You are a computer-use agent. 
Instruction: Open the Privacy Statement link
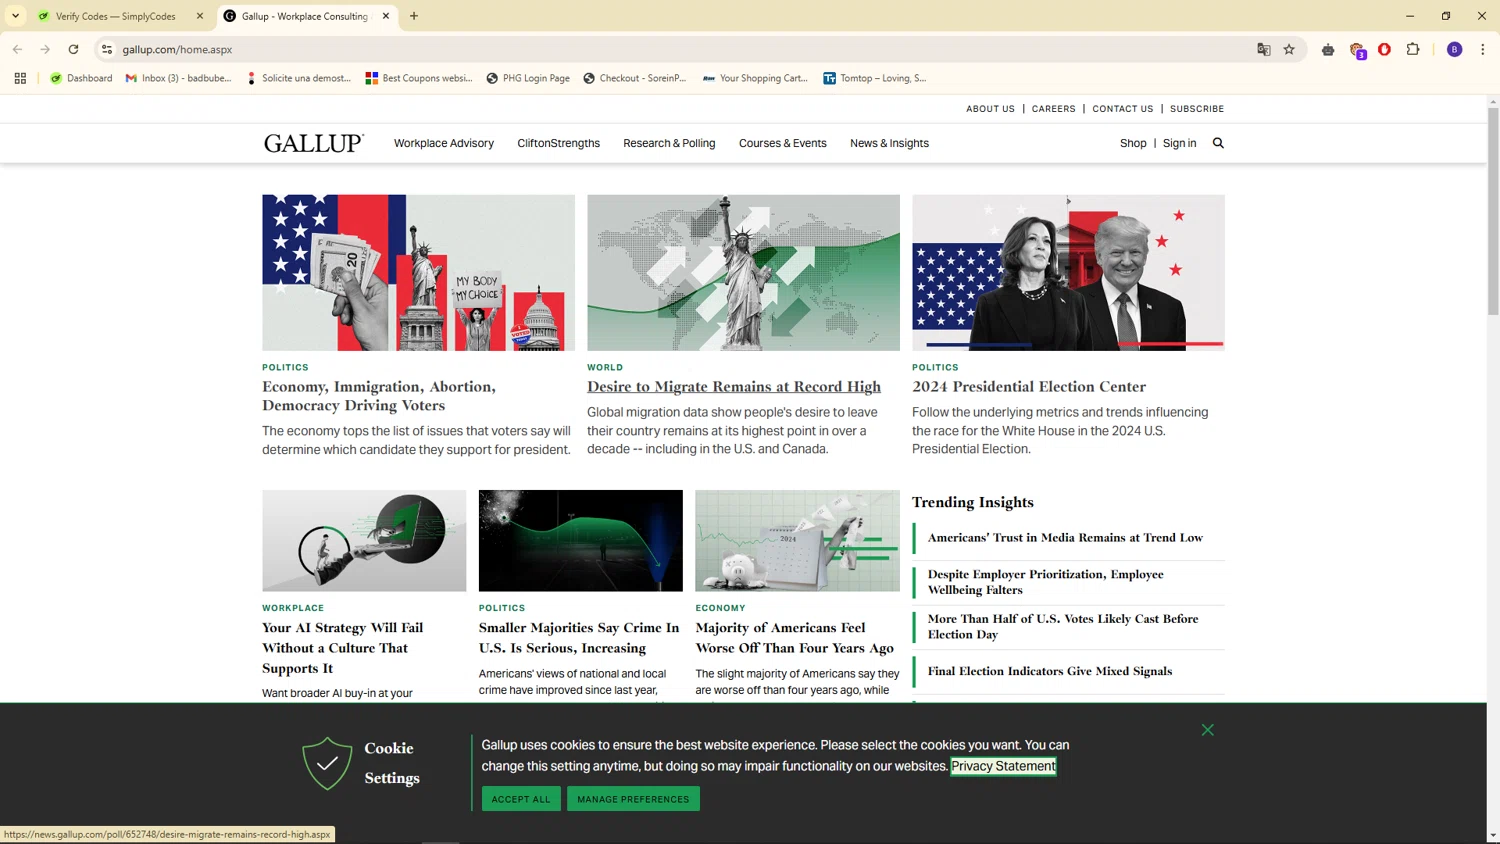coord(1003,766)
